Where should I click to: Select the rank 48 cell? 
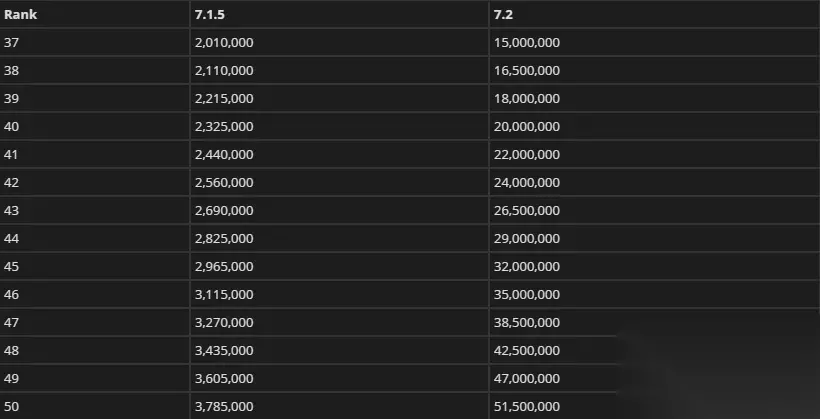pos(12,350)
